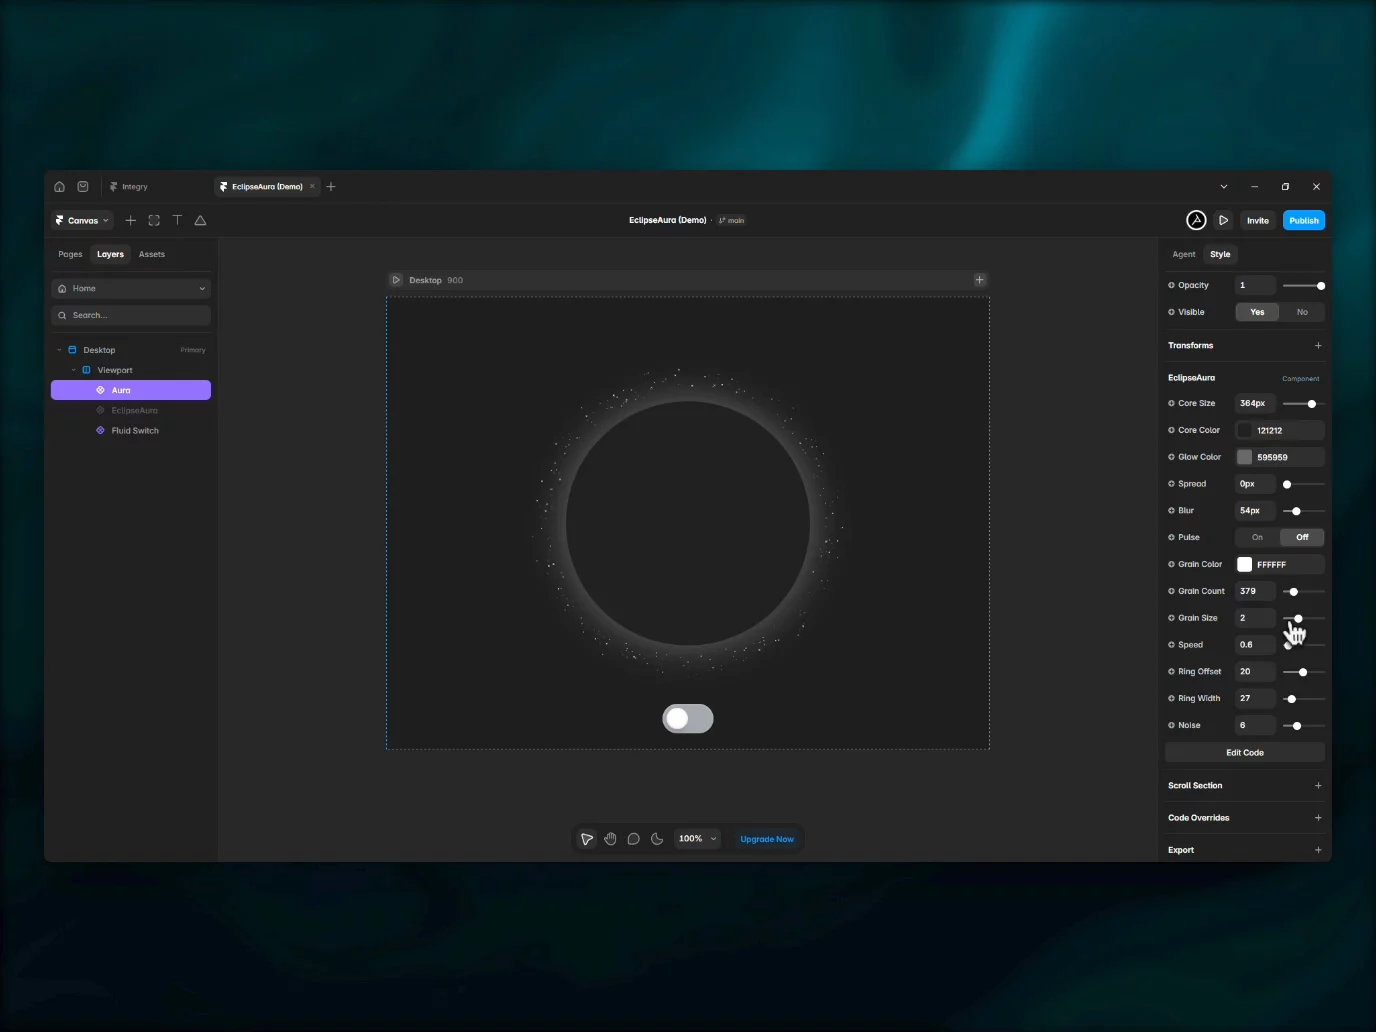Viewport: 1376px width, 1032px height.
Task: Add Export with plus icon
Action: pyautogui.click(x=1318, y=850)
